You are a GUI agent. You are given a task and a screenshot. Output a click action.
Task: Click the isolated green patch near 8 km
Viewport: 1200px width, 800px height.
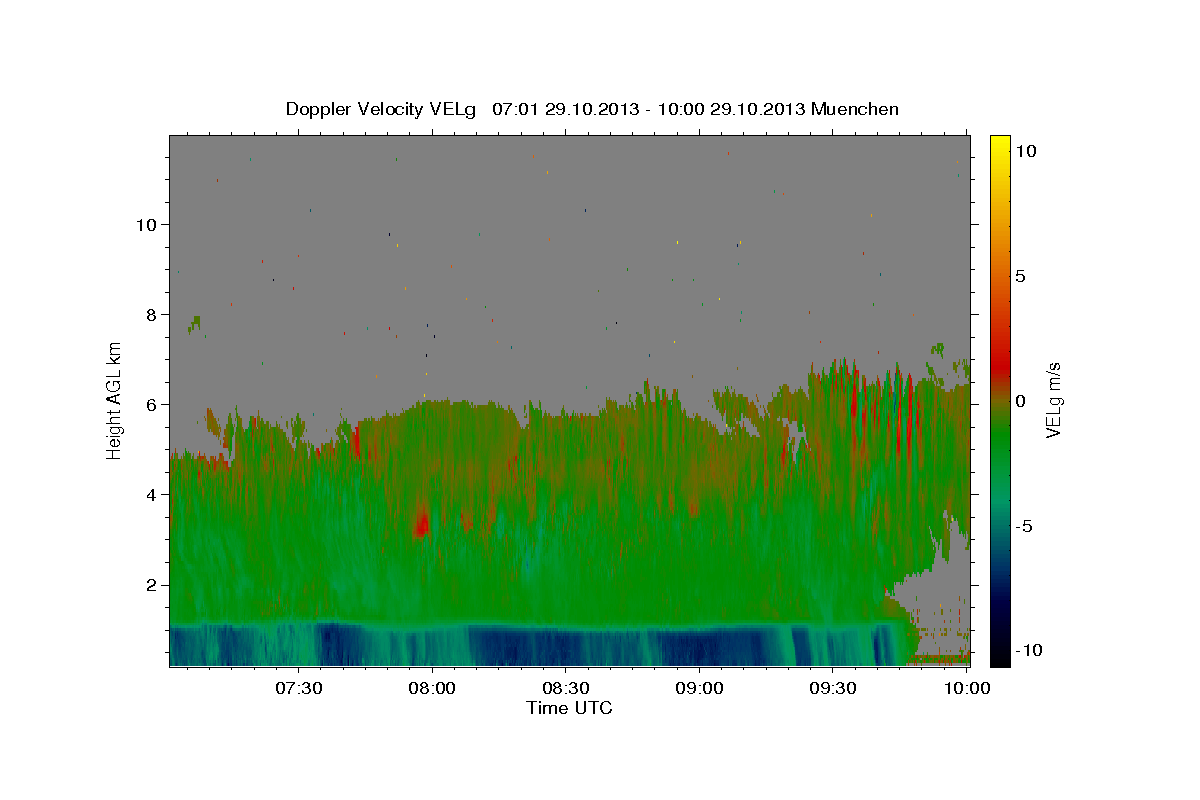coord(195,323)
